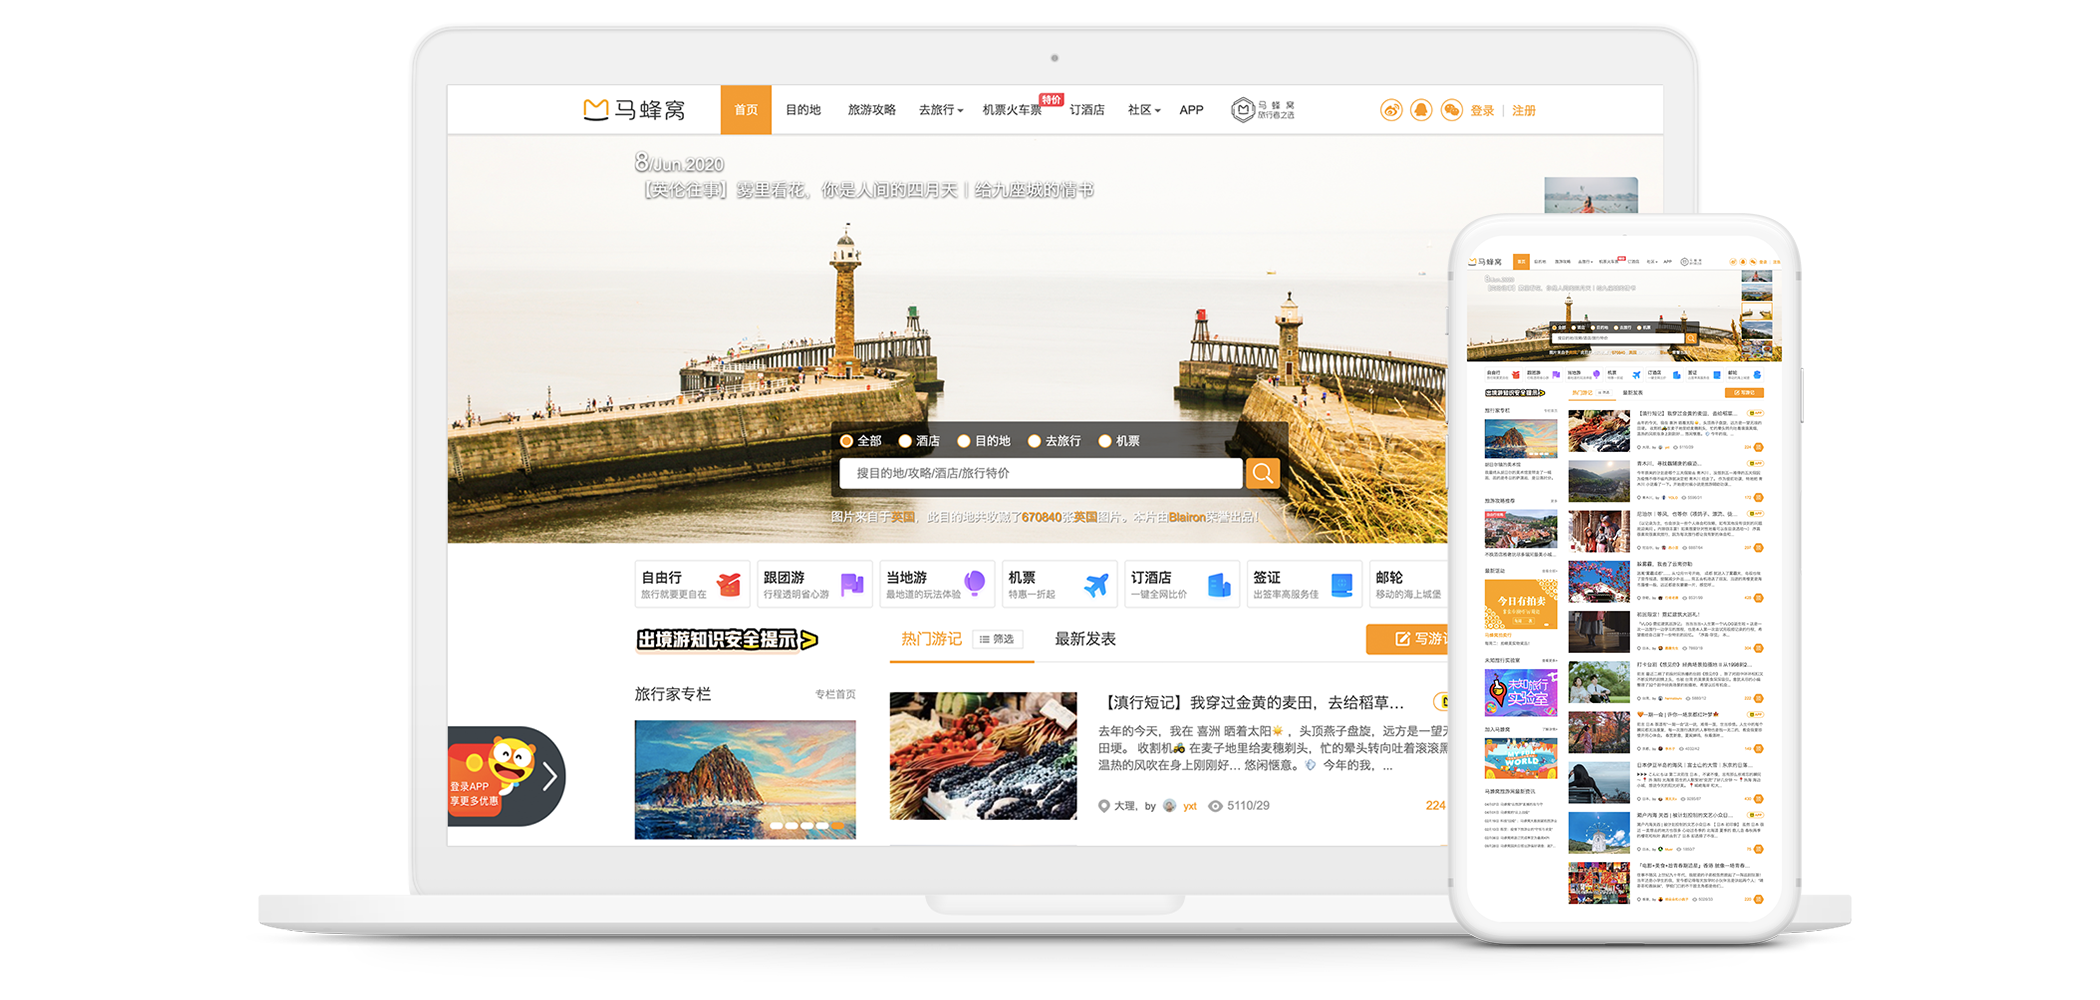This screenshot has width=2100, height=1000.
Task: Click the 搜目的地/攻略/酒店 search input field
Action: point(1040,473)
